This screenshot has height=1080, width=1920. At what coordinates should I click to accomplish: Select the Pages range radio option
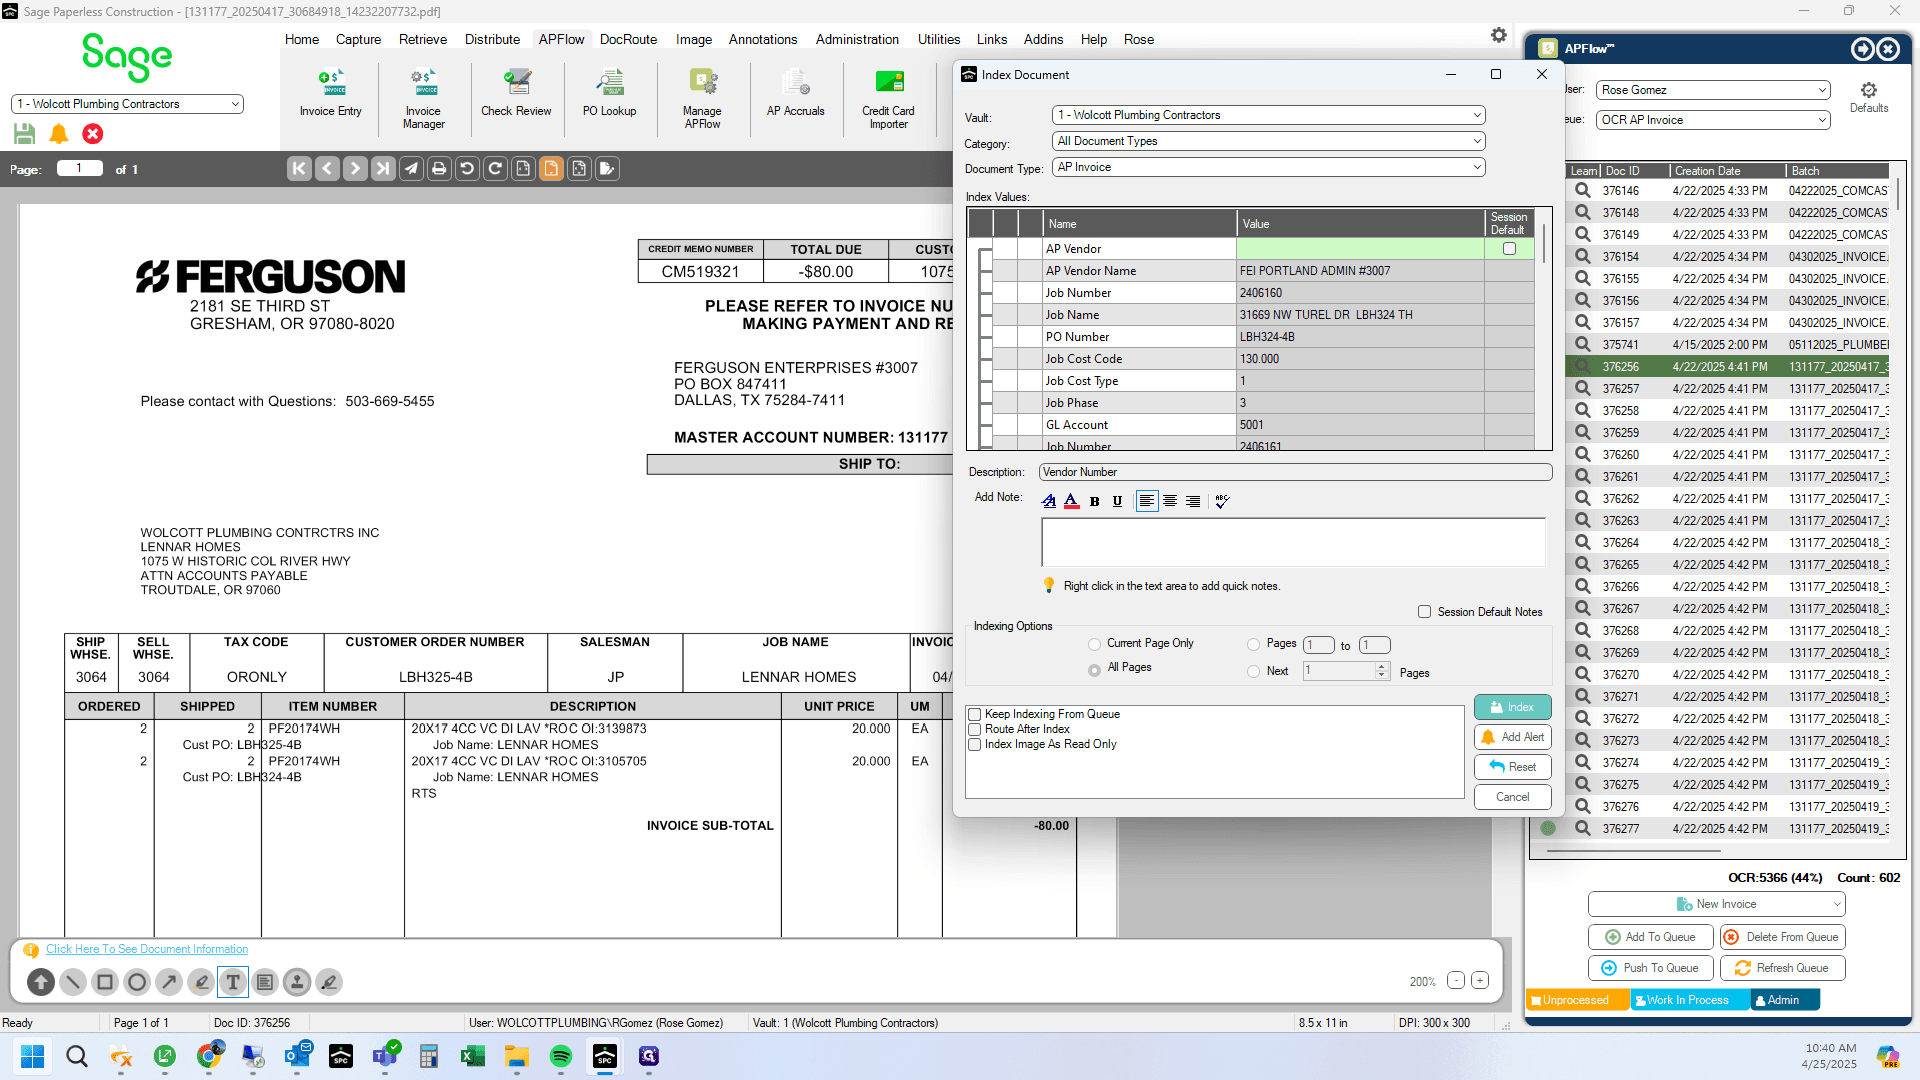1254,644
